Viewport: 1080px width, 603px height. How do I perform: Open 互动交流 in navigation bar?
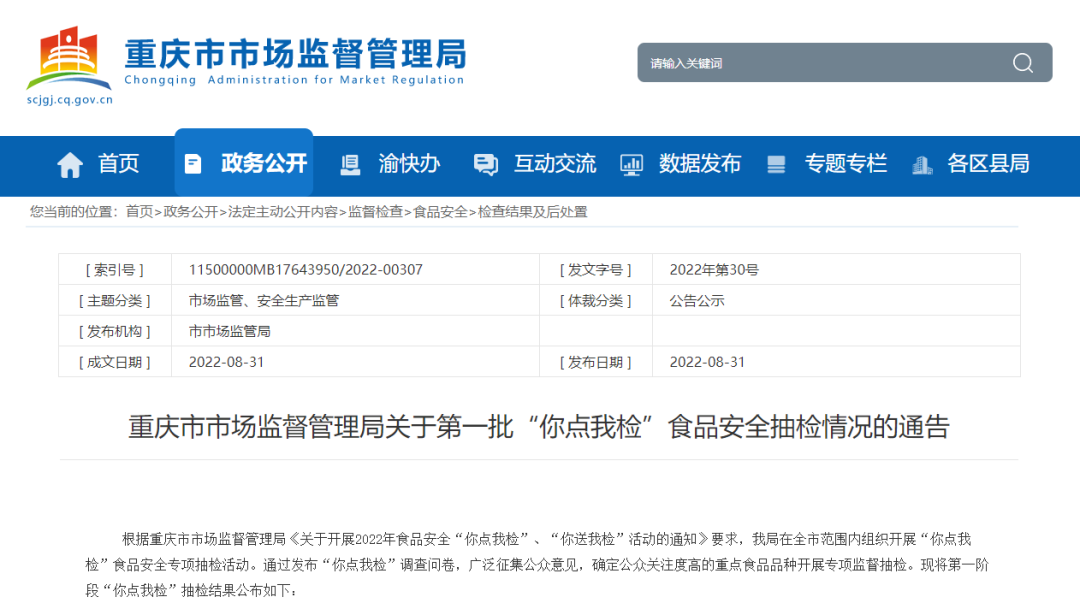pos(554,164)
